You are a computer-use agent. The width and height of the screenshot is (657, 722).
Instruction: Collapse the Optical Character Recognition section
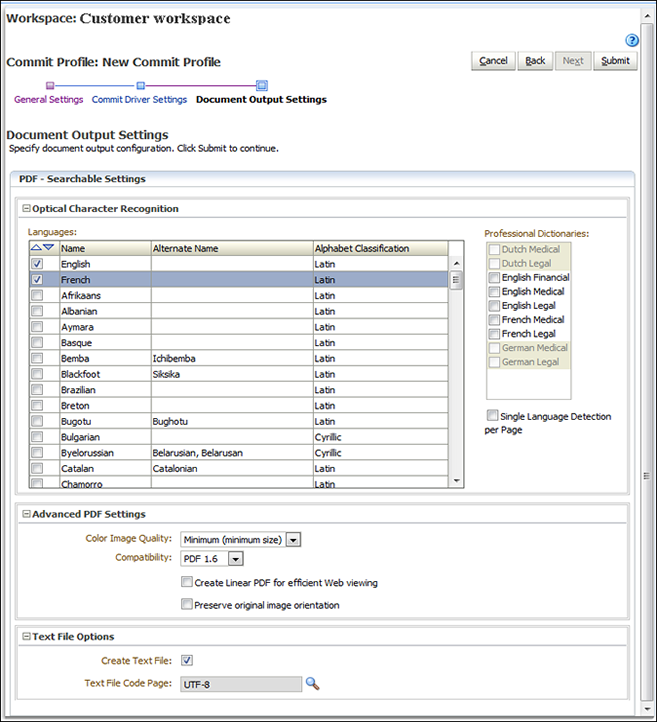click(27, 209)
